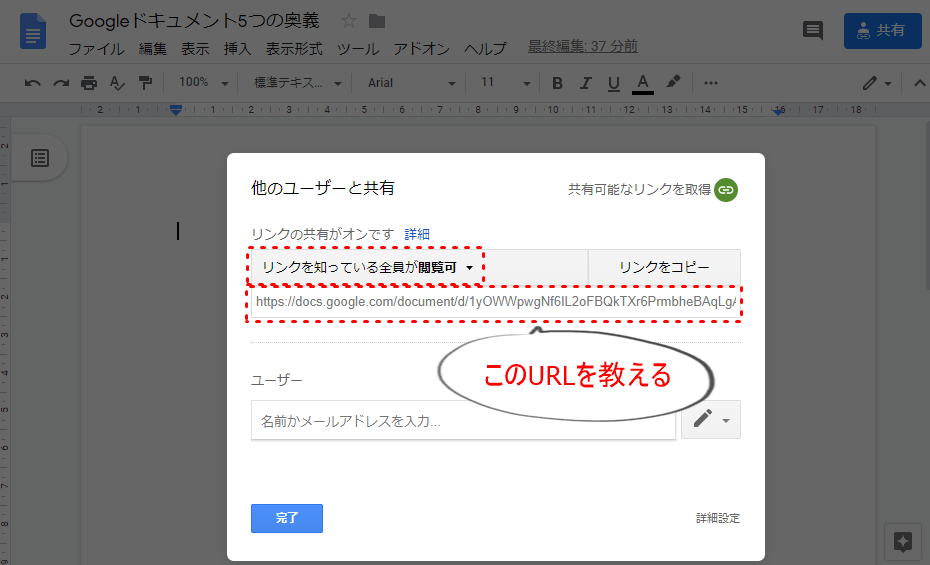Star the document title

(349, 21)
